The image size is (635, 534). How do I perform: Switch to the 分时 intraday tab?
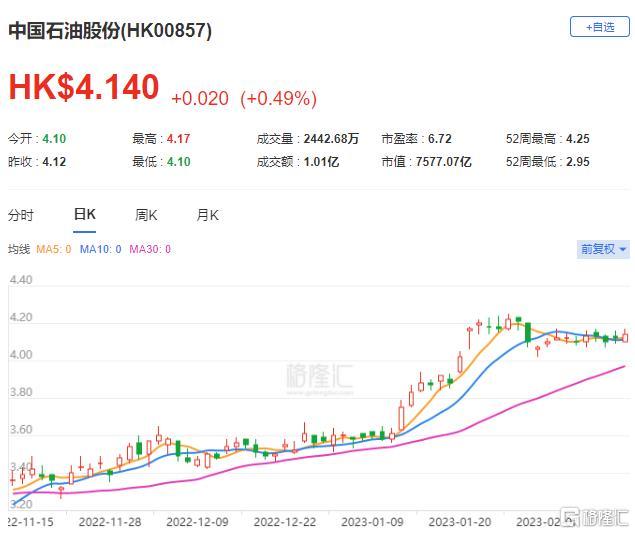(x=20, y=215)
